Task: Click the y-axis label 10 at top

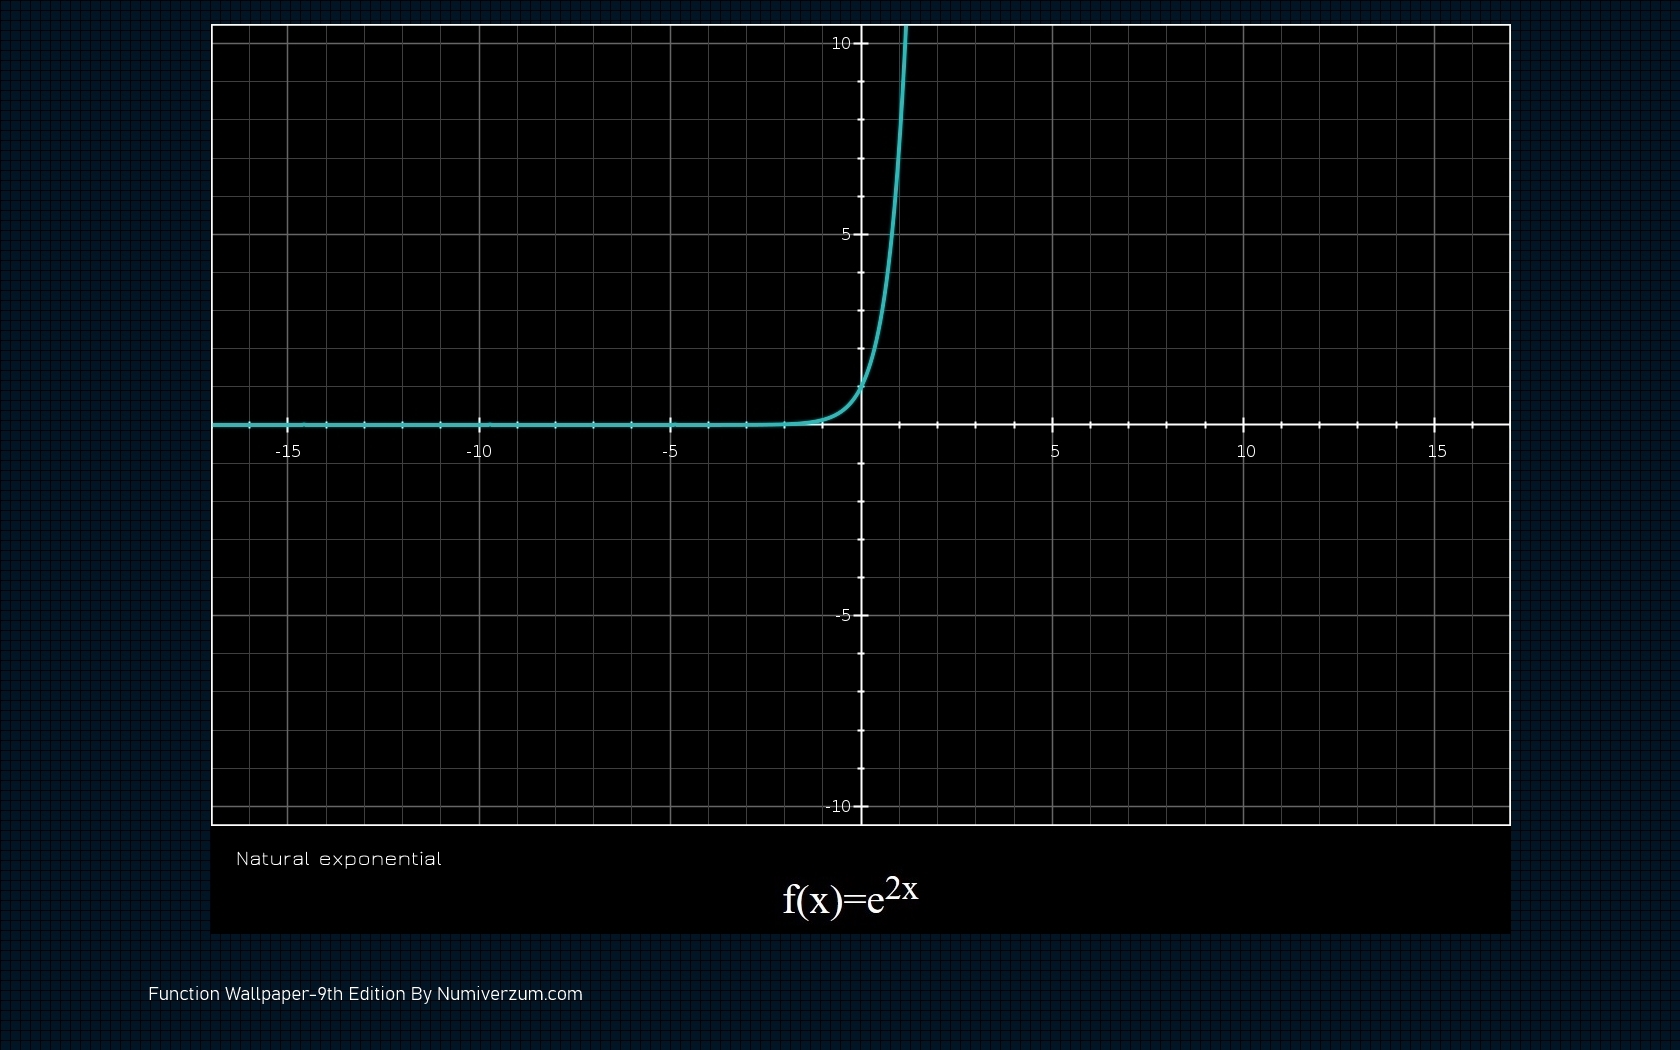Action: click(x=840, y=43)
